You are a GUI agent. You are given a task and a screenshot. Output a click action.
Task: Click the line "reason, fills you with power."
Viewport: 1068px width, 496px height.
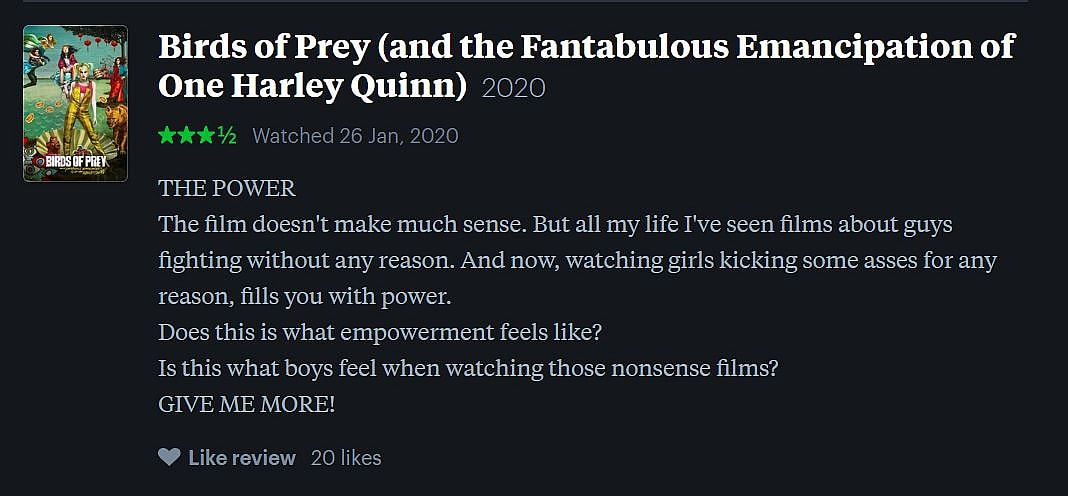coord(306,296)
